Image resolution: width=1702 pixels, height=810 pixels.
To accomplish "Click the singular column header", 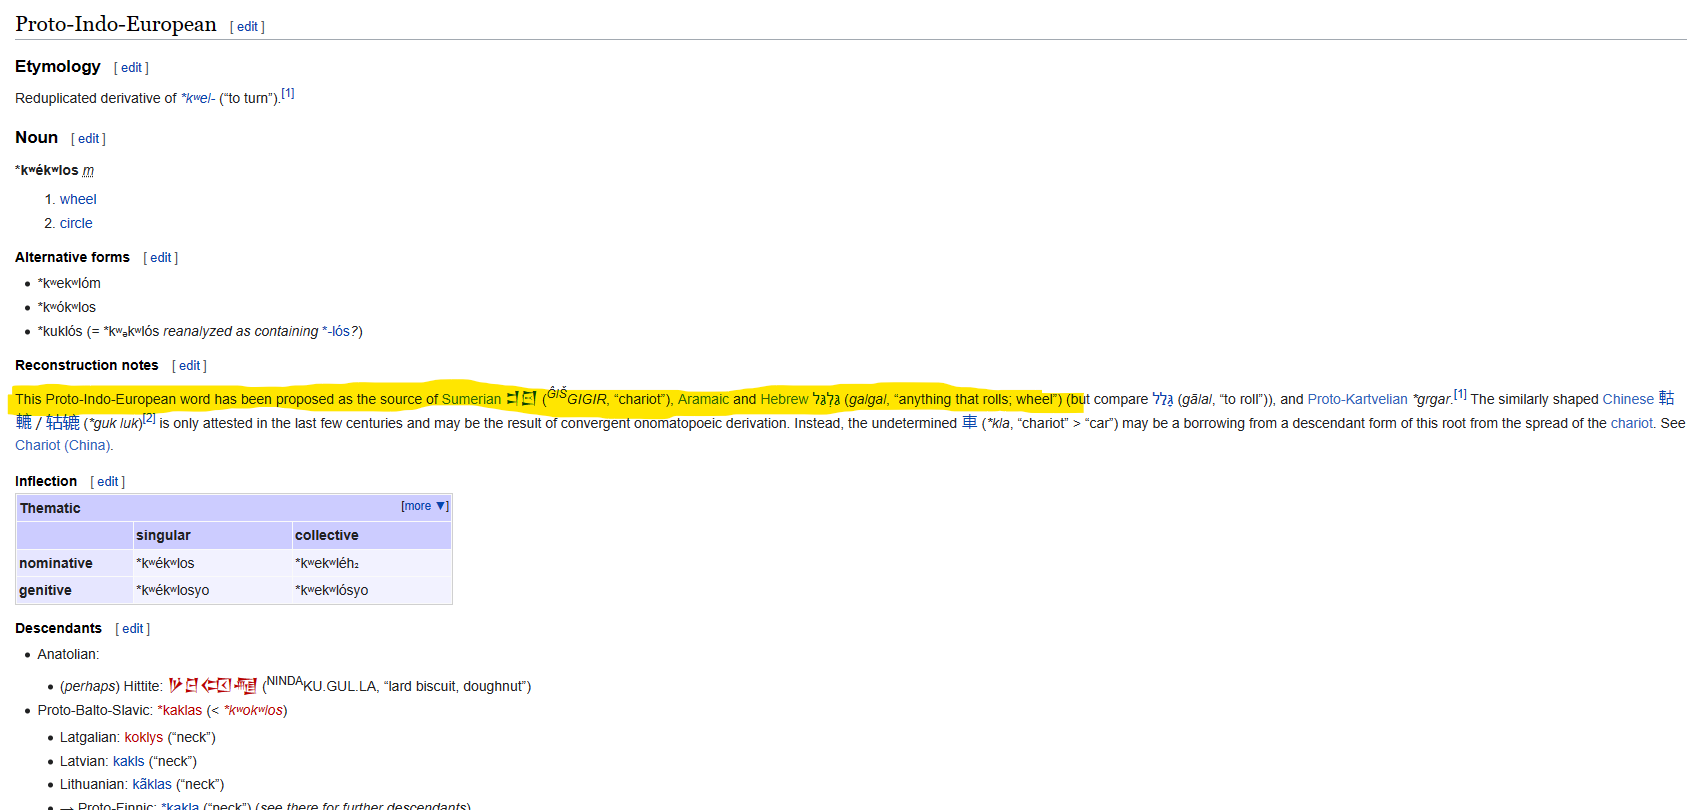I will pyautogui.click(x=212, y=535).
